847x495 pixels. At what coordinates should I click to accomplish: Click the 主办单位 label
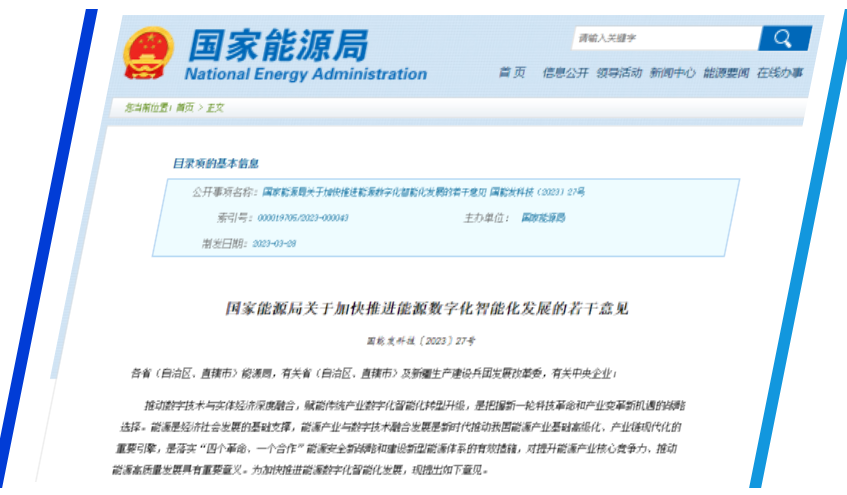click(486, 218)
